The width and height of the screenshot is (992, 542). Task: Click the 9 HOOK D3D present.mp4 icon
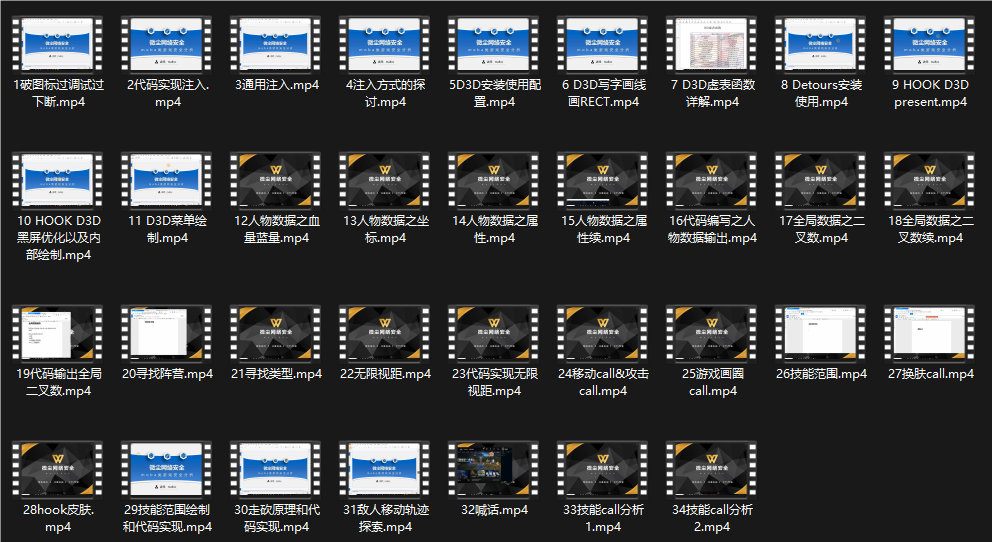click(930, 44)
